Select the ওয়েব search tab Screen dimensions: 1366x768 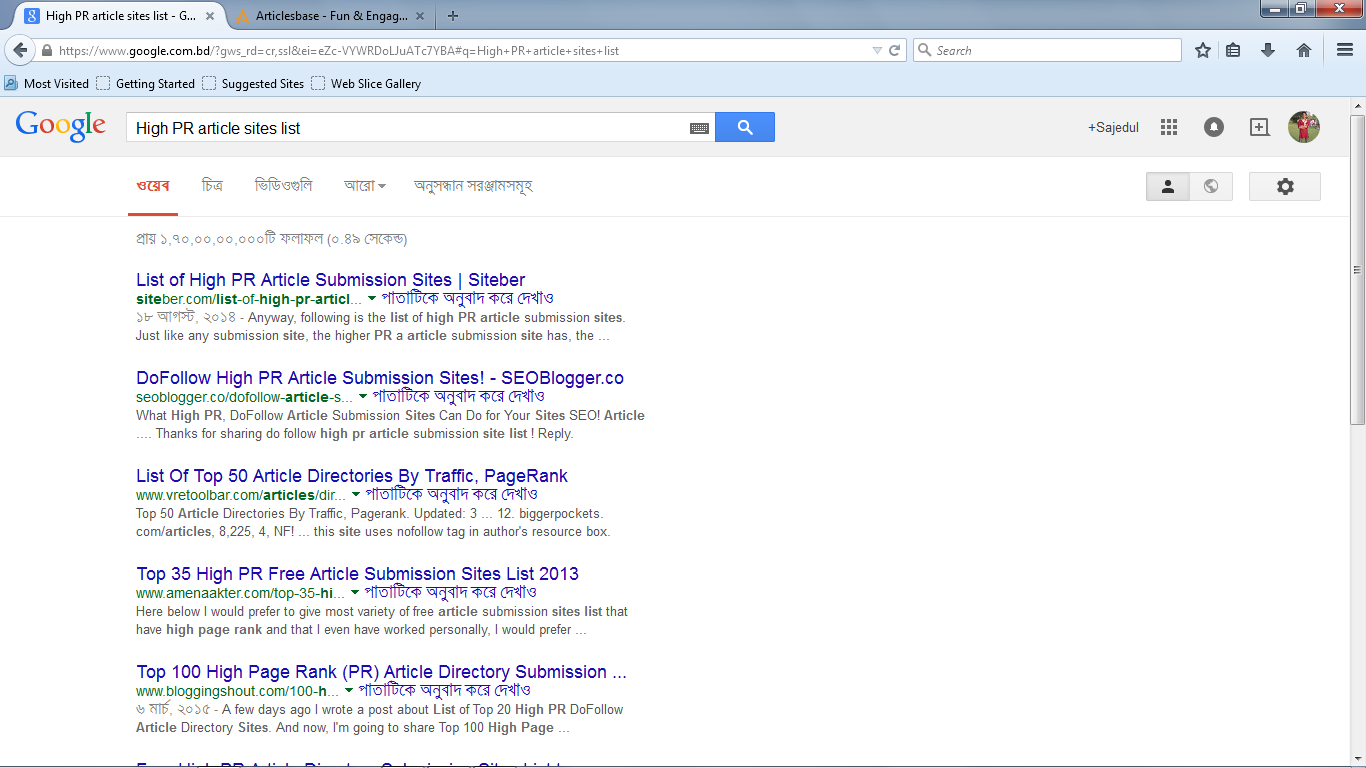pos(153,186)
